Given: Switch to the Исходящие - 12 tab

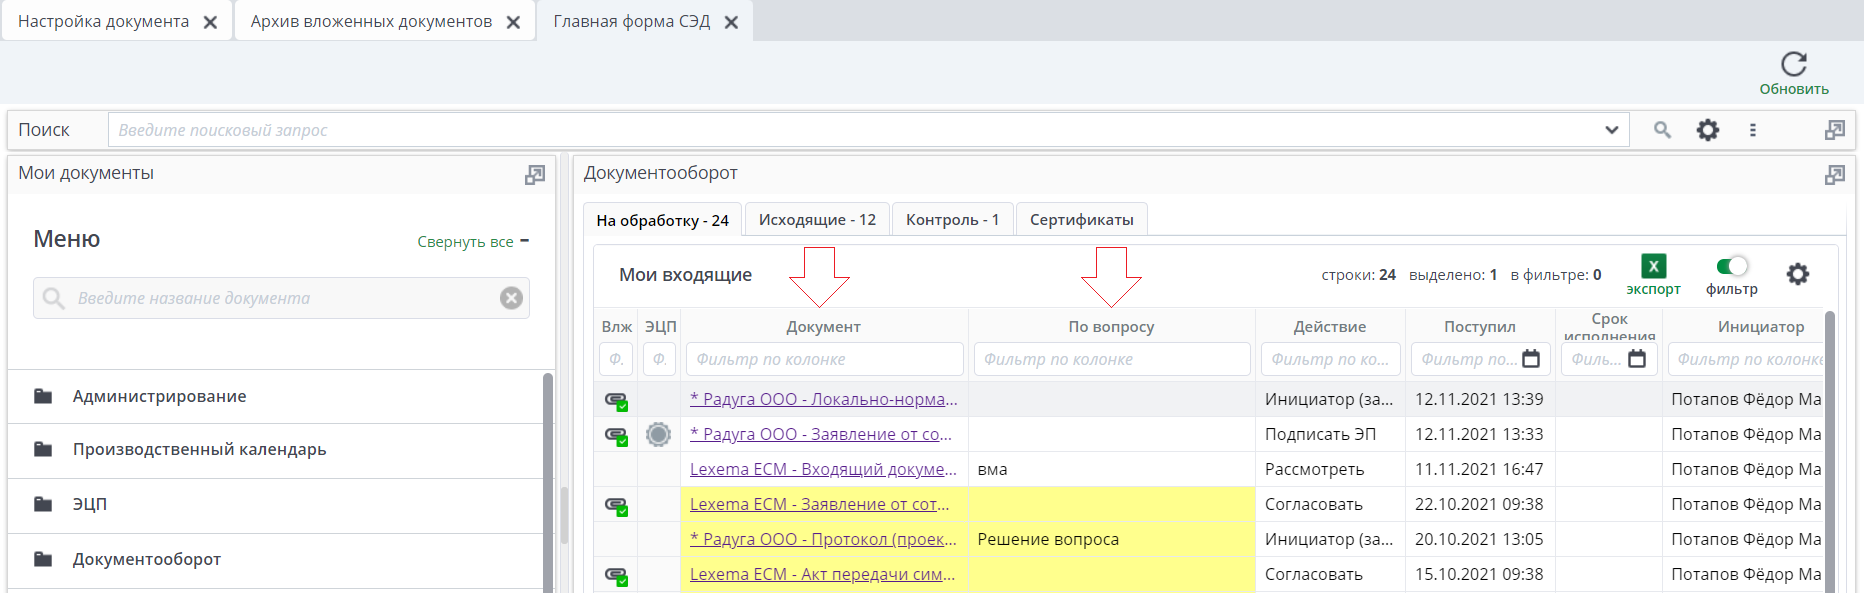Looking at the screenshot, I should (x=817, y=220).
